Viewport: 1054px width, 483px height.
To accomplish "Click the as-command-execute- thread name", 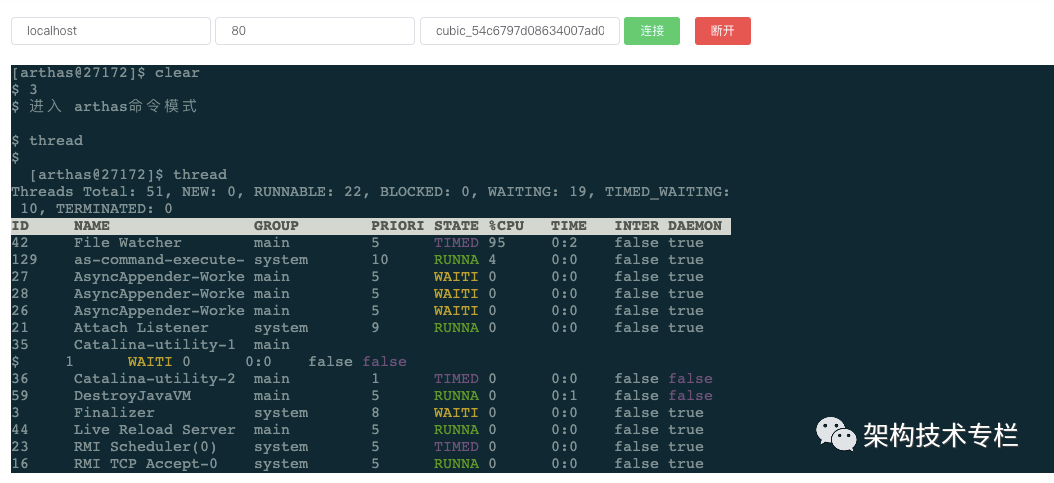I will tap(159, 260).
